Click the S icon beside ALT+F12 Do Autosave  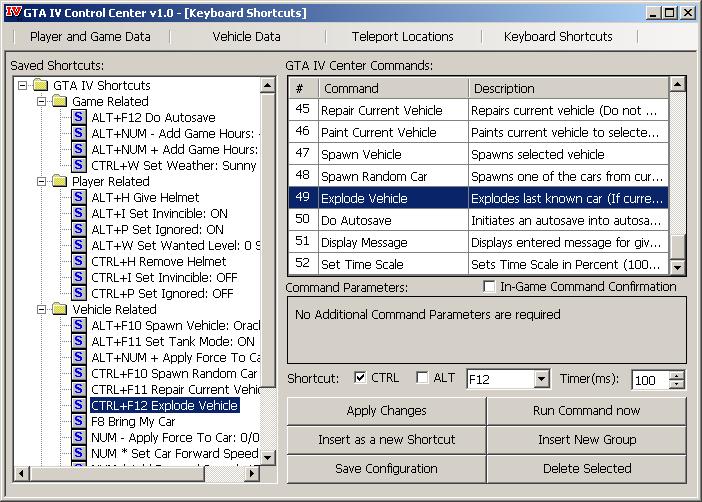[x=79, y=118]
